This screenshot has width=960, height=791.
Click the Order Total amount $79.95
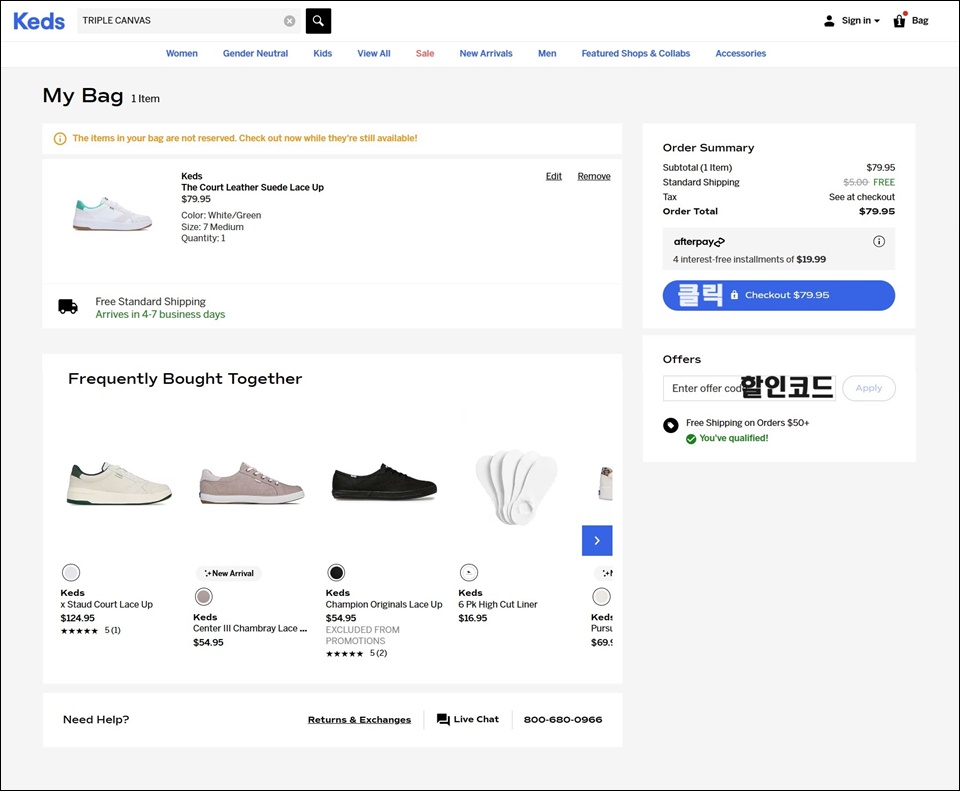[877, 211]
